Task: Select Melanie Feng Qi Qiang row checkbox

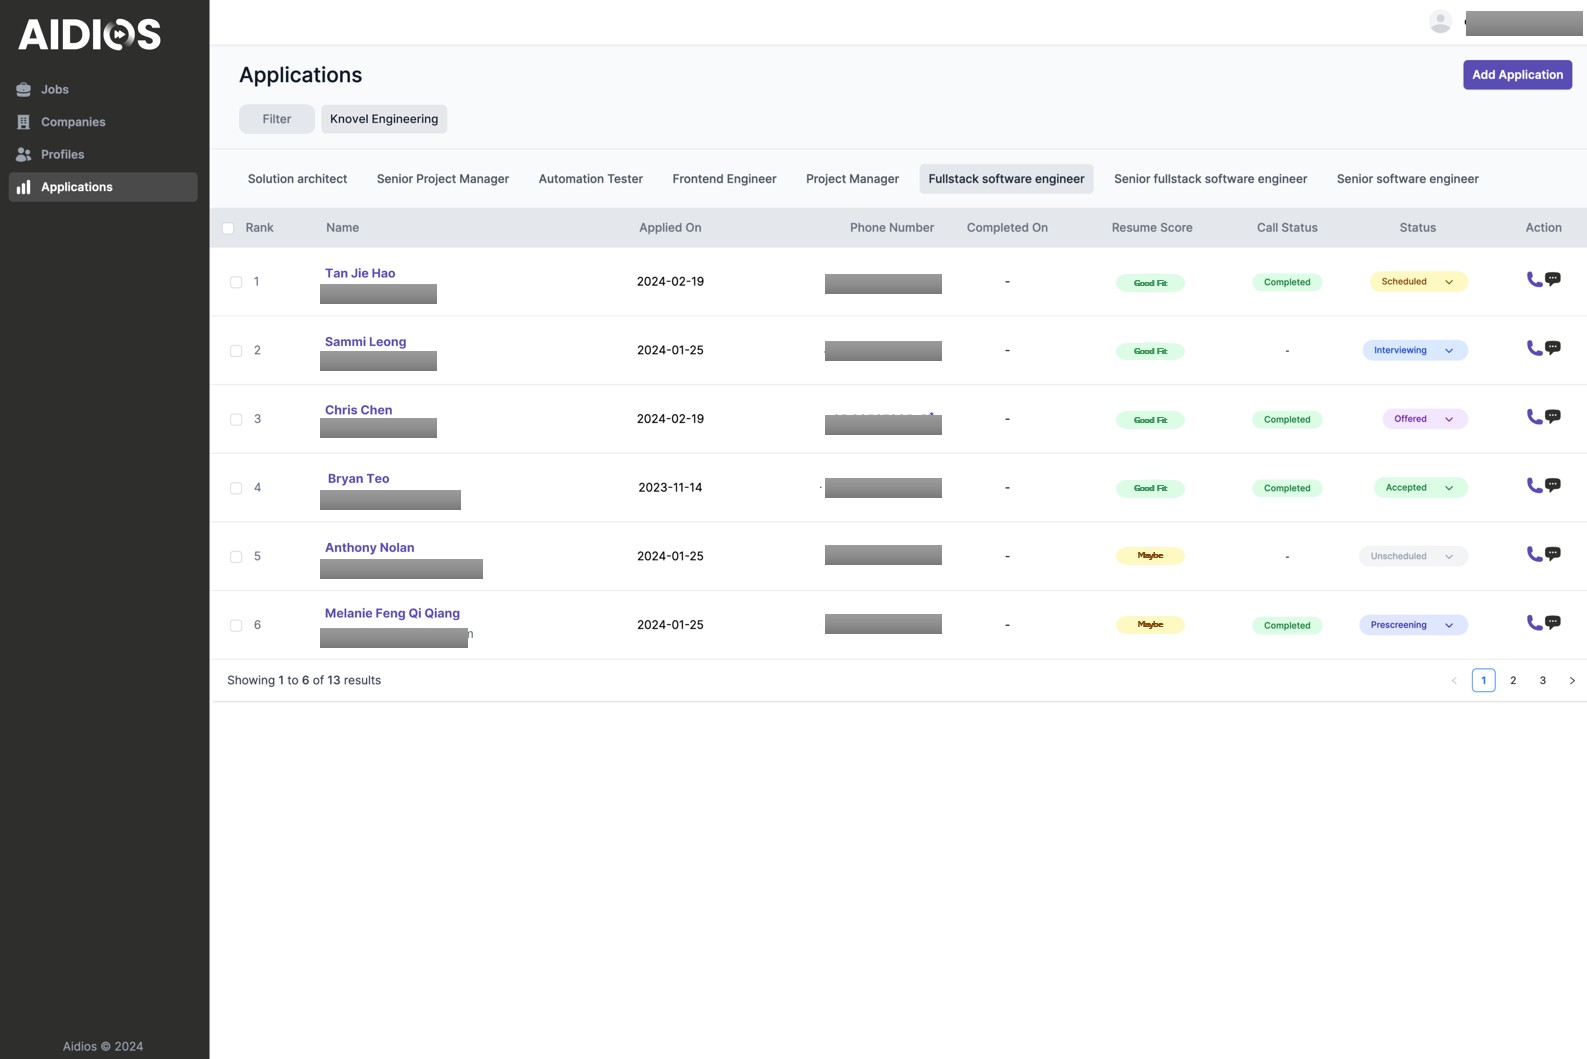Action: pos(236,626)
